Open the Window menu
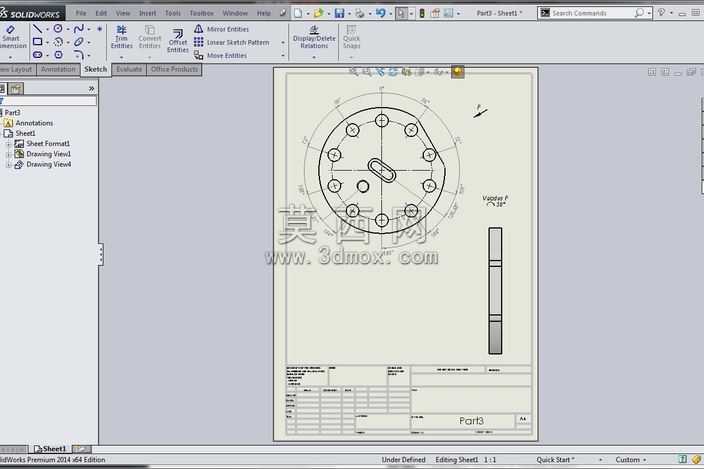Screen dimensions: 704x469 coord(235,13)
